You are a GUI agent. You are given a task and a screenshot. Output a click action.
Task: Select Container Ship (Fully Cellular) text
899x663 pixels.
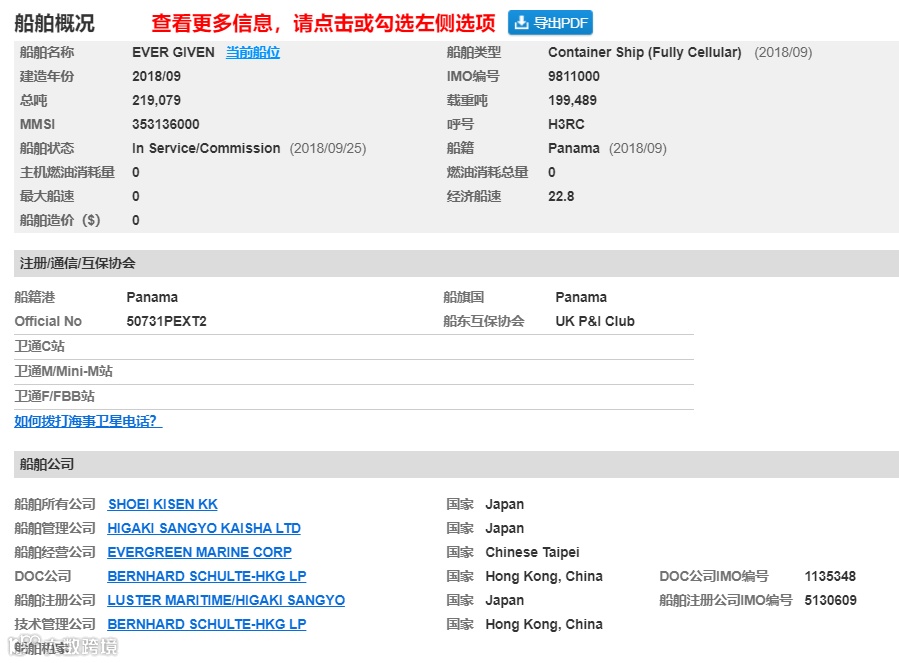point(644,52)
